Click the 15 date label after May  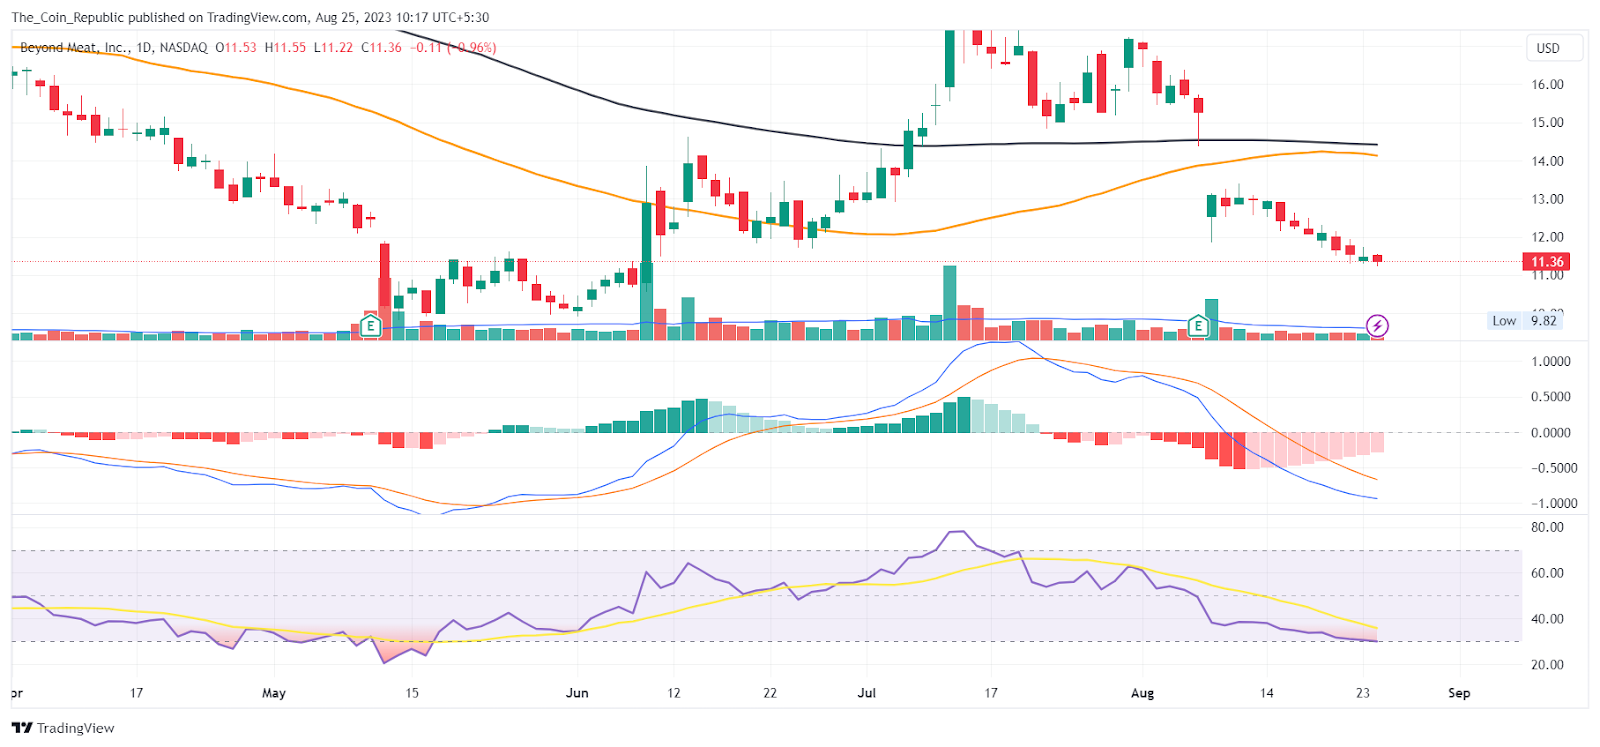point(412,693)
